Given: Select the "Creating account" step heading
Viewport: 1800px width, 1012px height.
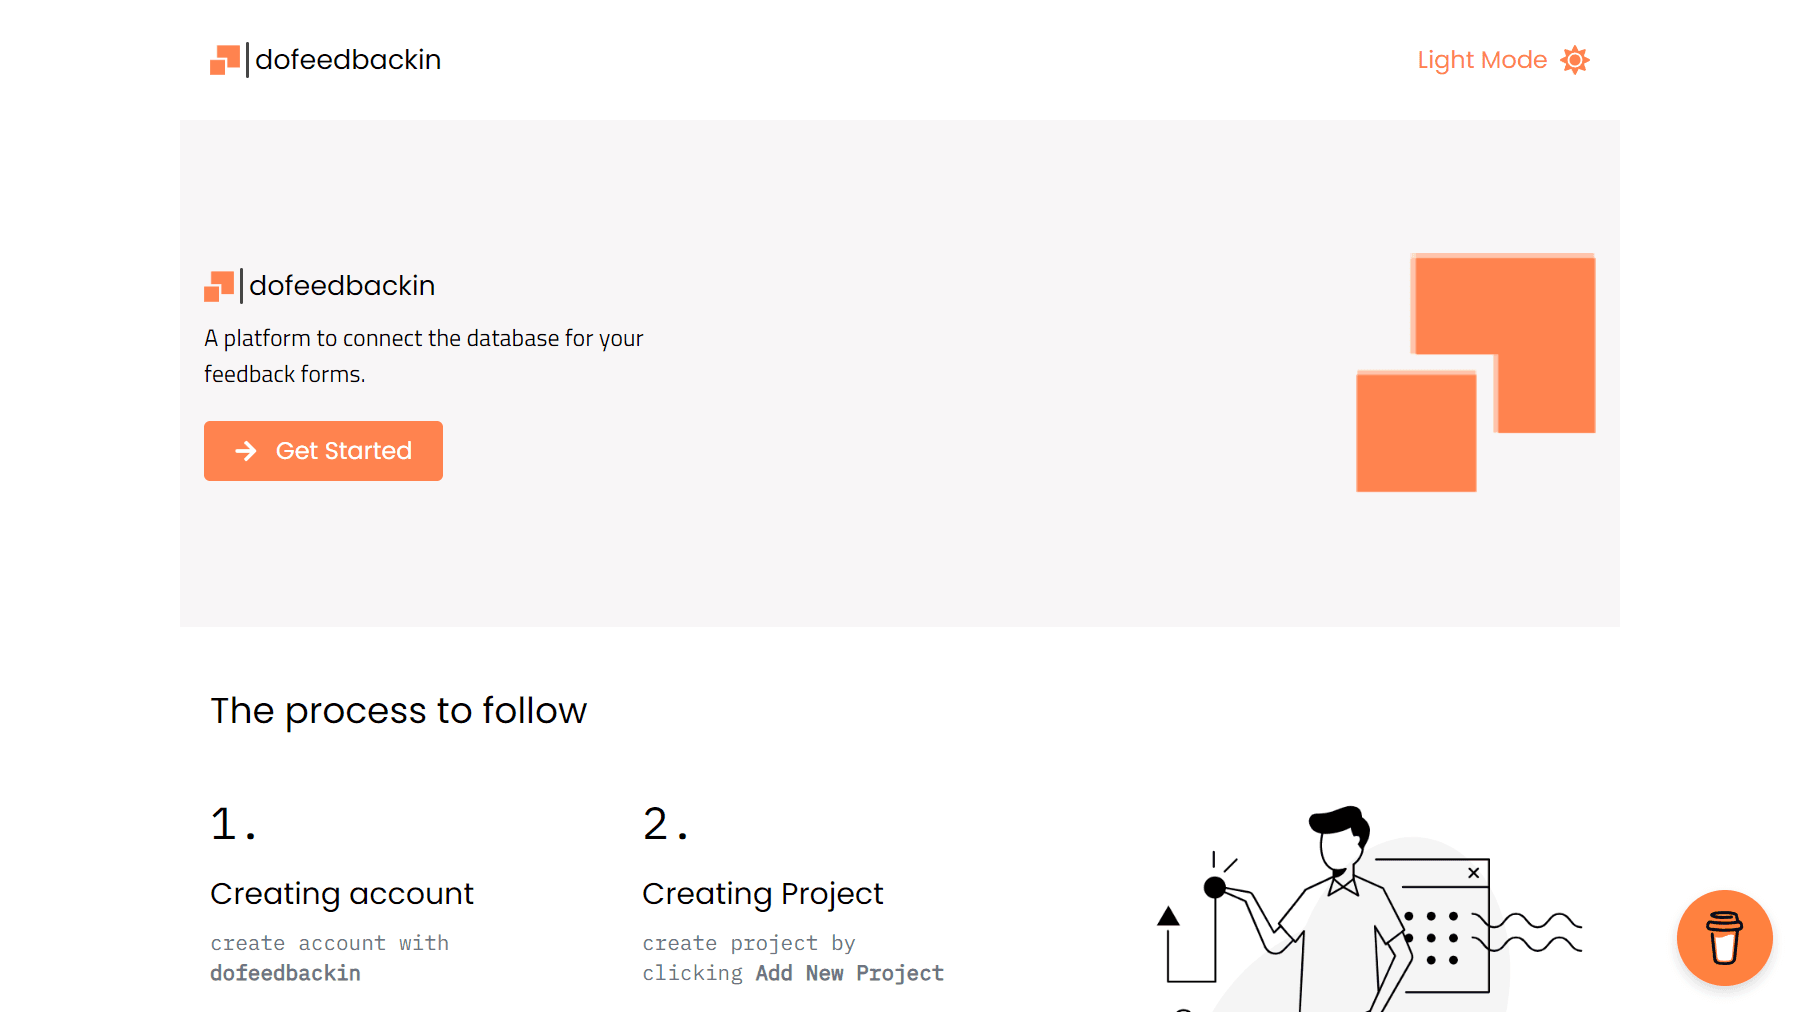Looking at the screenshot, I should 342,893.
